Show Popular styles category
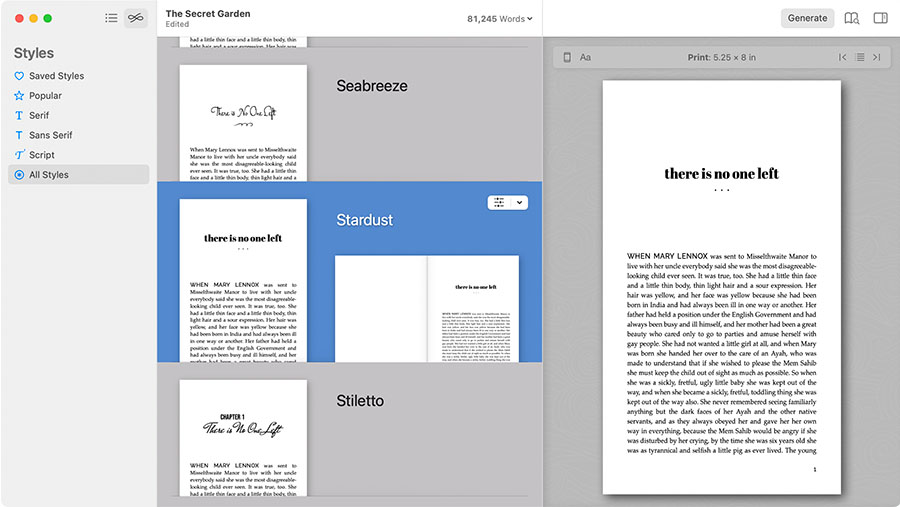Viewport: 900px width, 507px height. pyautogui.click(x=79, y=95)
